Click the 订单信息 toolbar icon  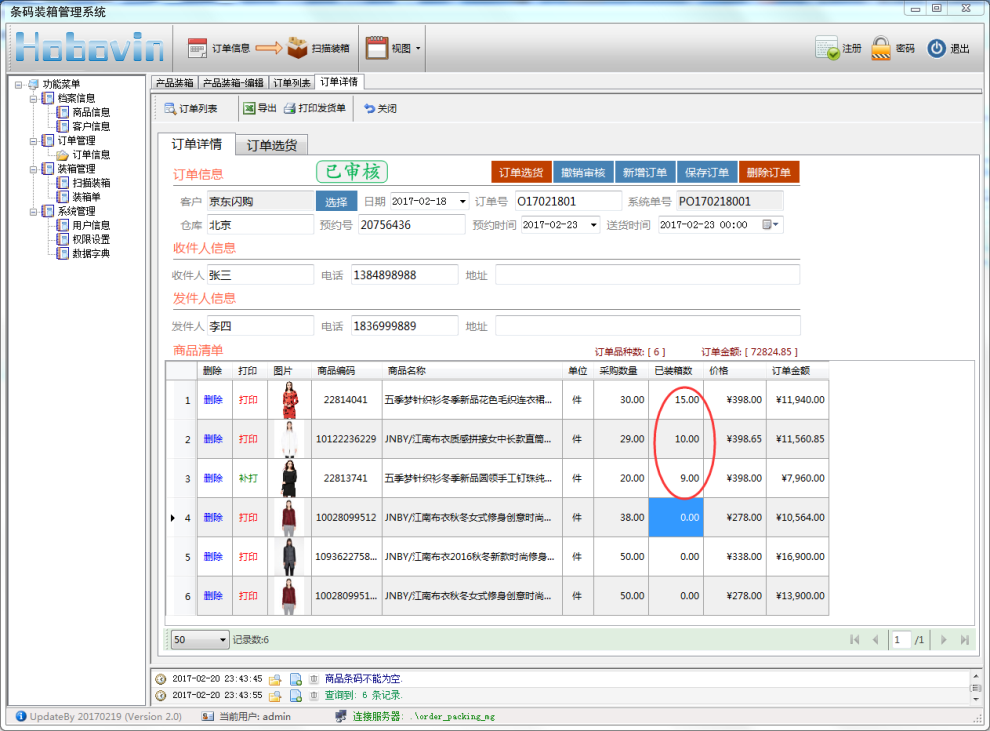coord(198,48)
